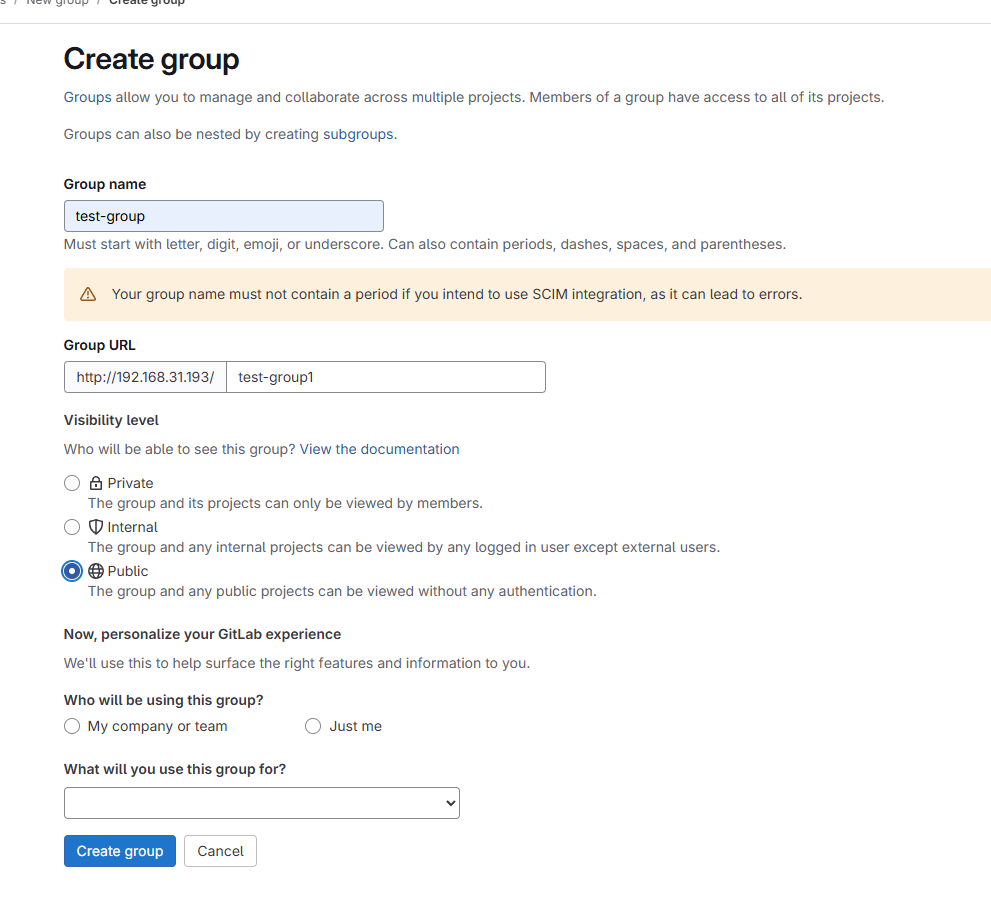Image resolution: width=991 pixels, height=907 pixels.
Task: Click the Cancel button
Action: click(221, 851)
